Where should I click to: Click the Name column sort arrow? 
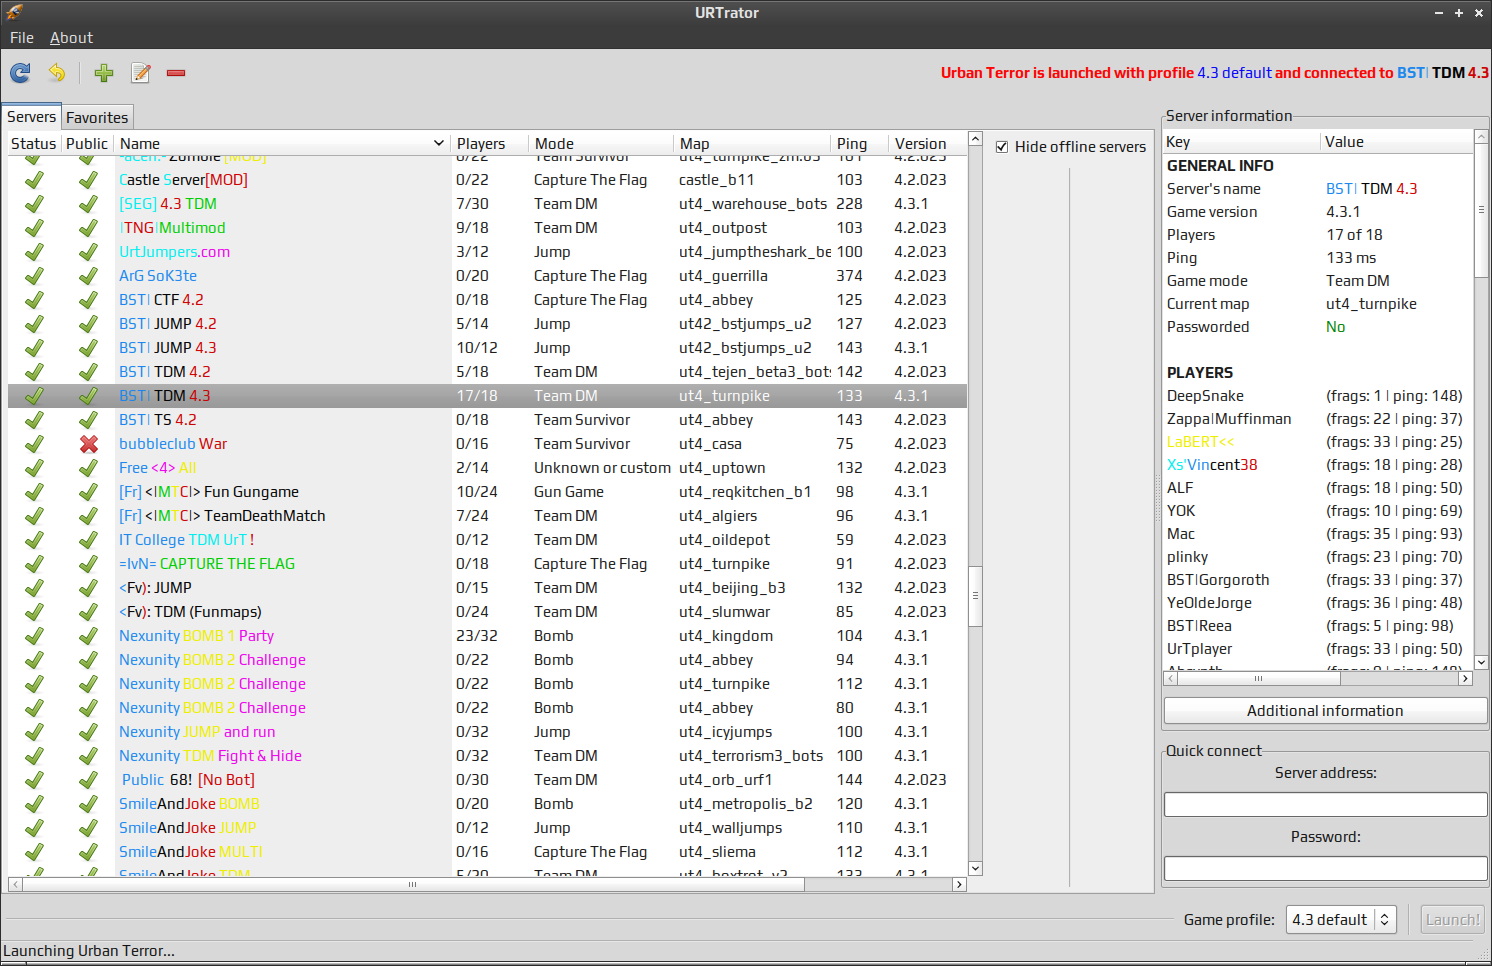tap(438, 144)
